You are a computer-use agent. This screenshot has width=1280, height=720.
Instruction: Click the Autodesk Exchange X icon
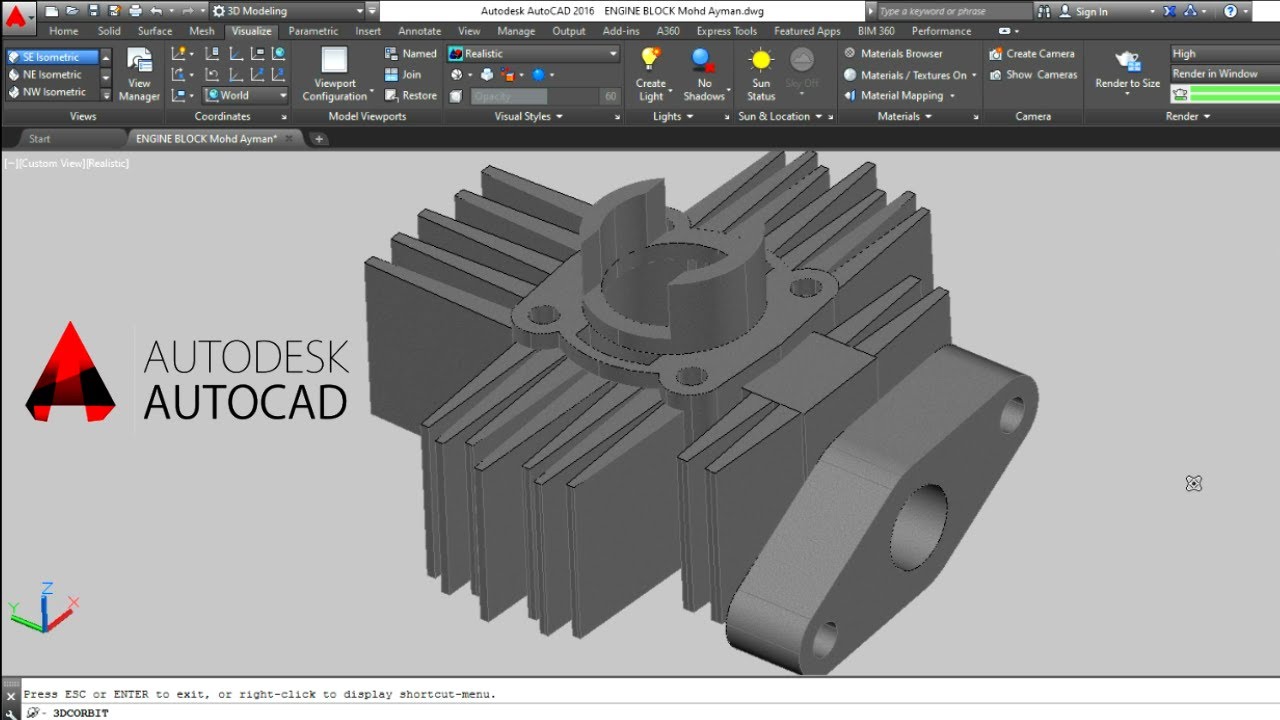(x=1171, y=11)
